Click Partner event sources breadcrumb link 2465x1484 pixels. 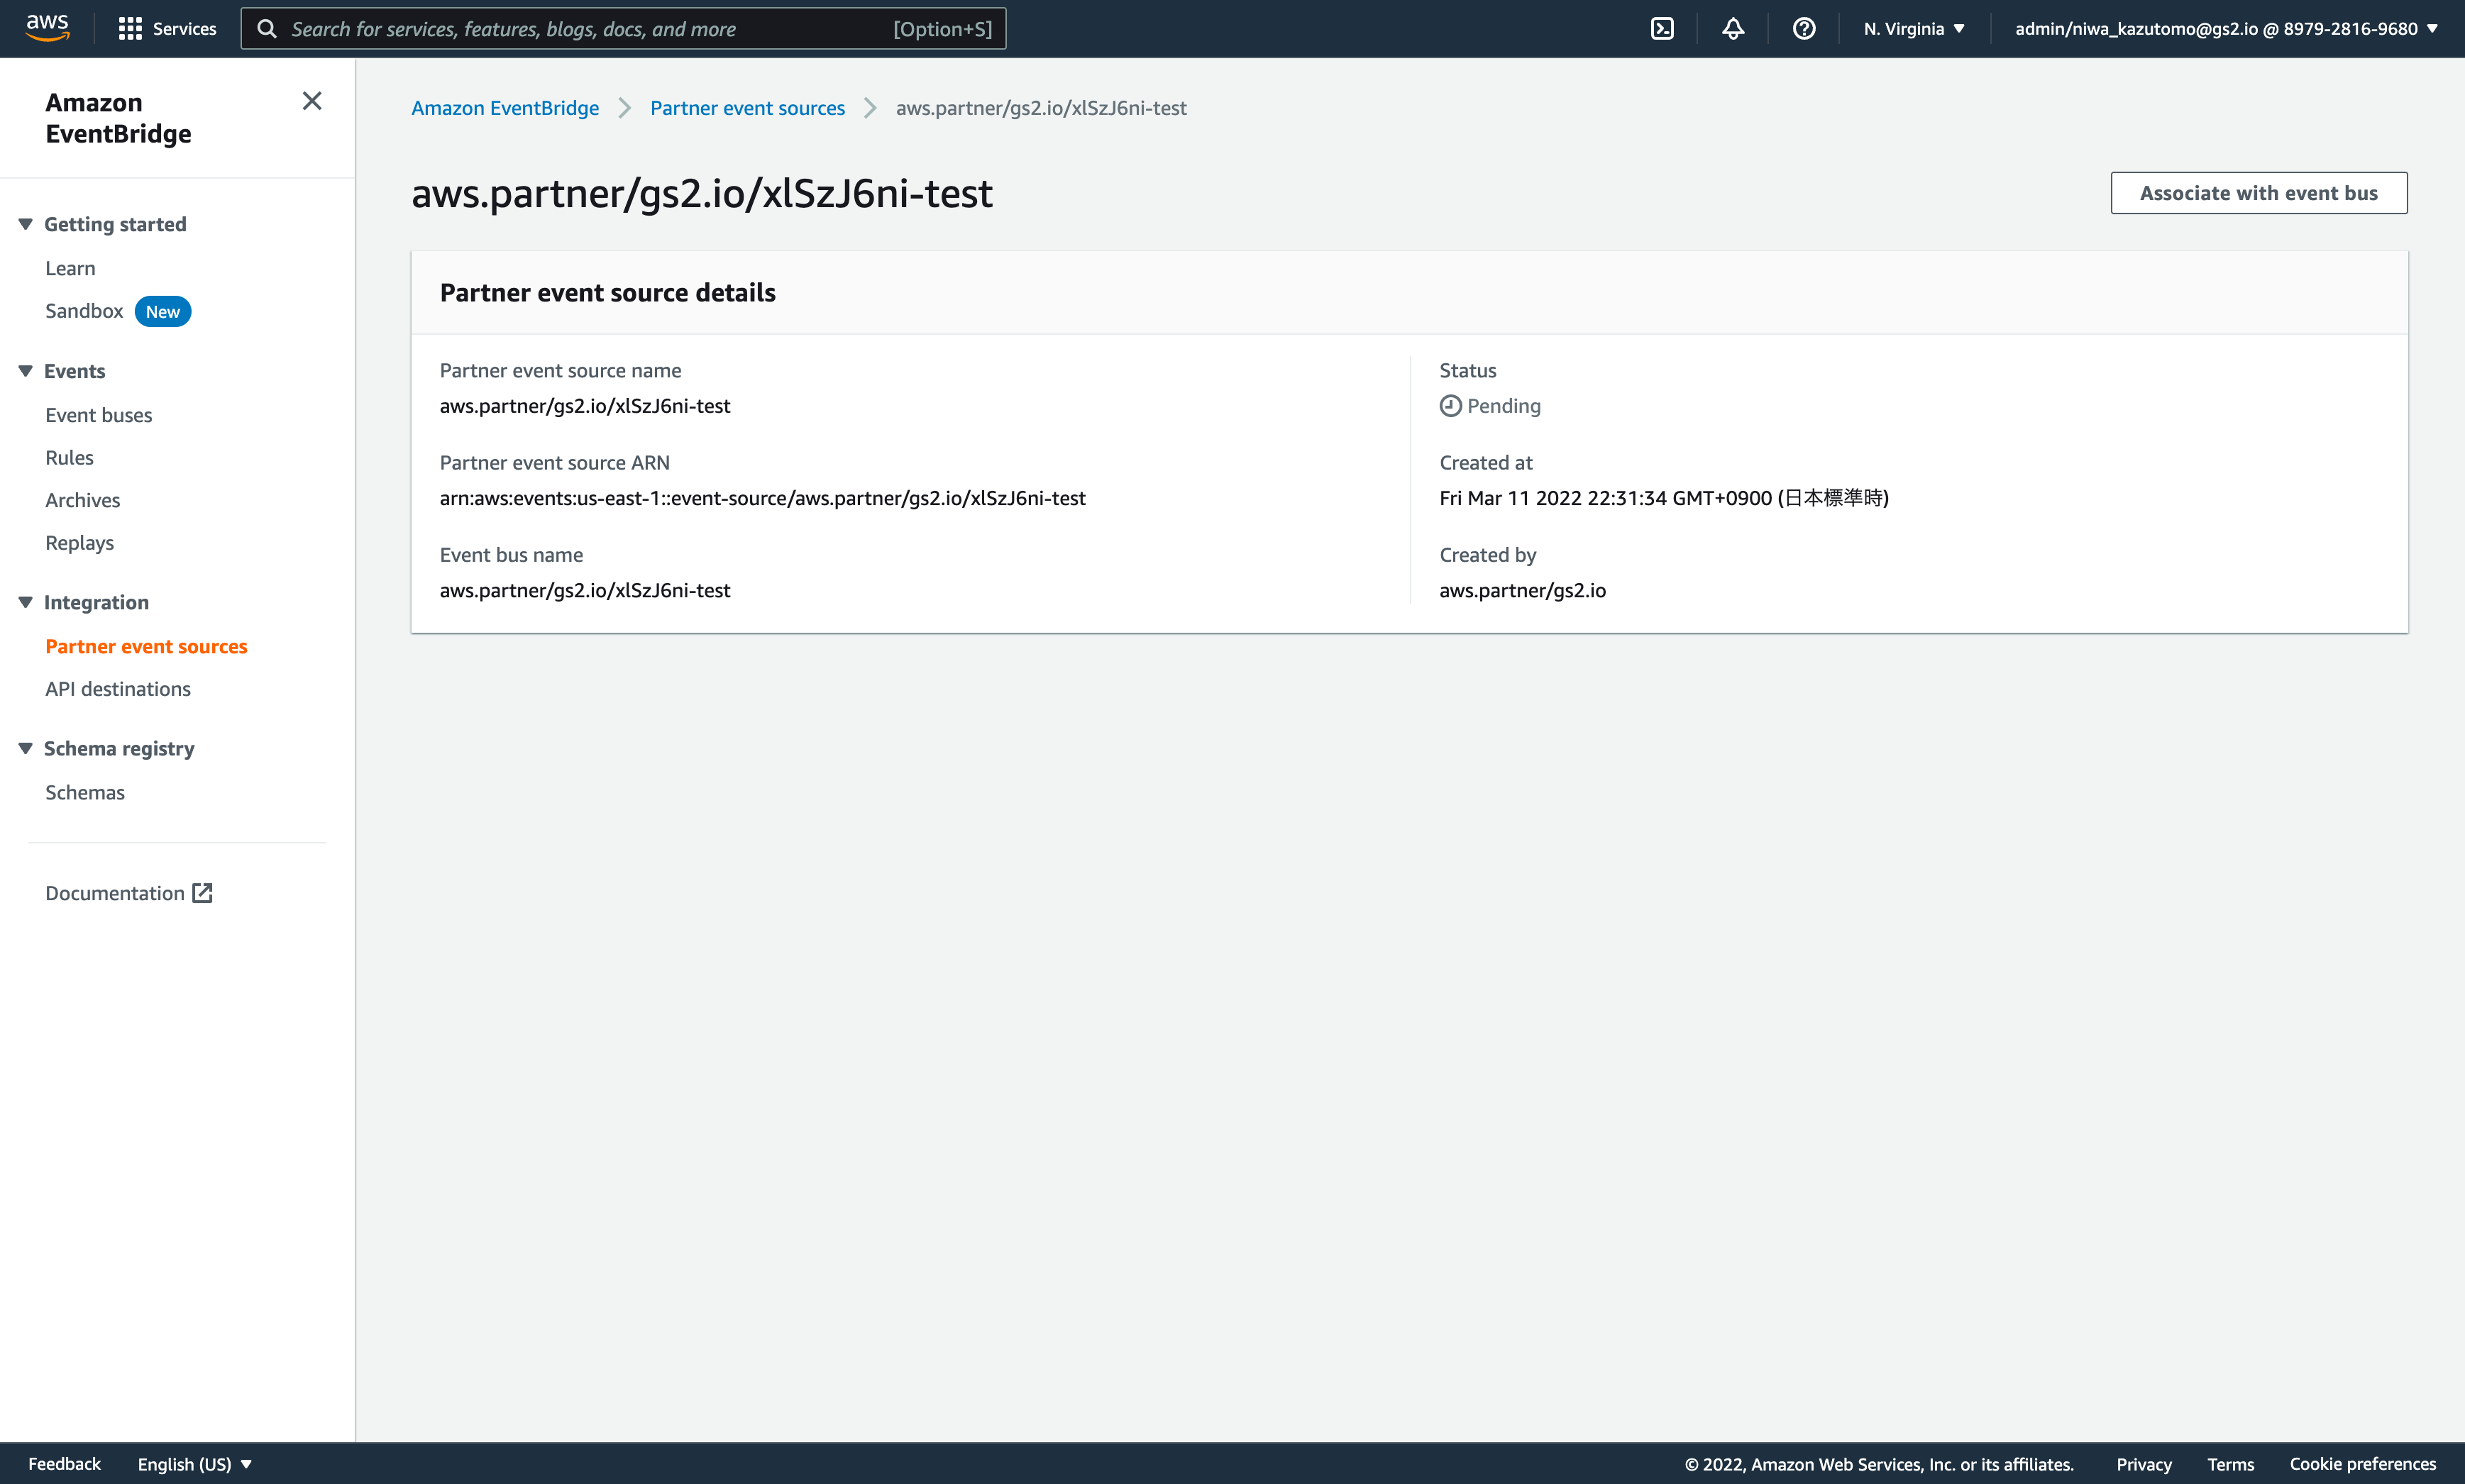point(747,108)
